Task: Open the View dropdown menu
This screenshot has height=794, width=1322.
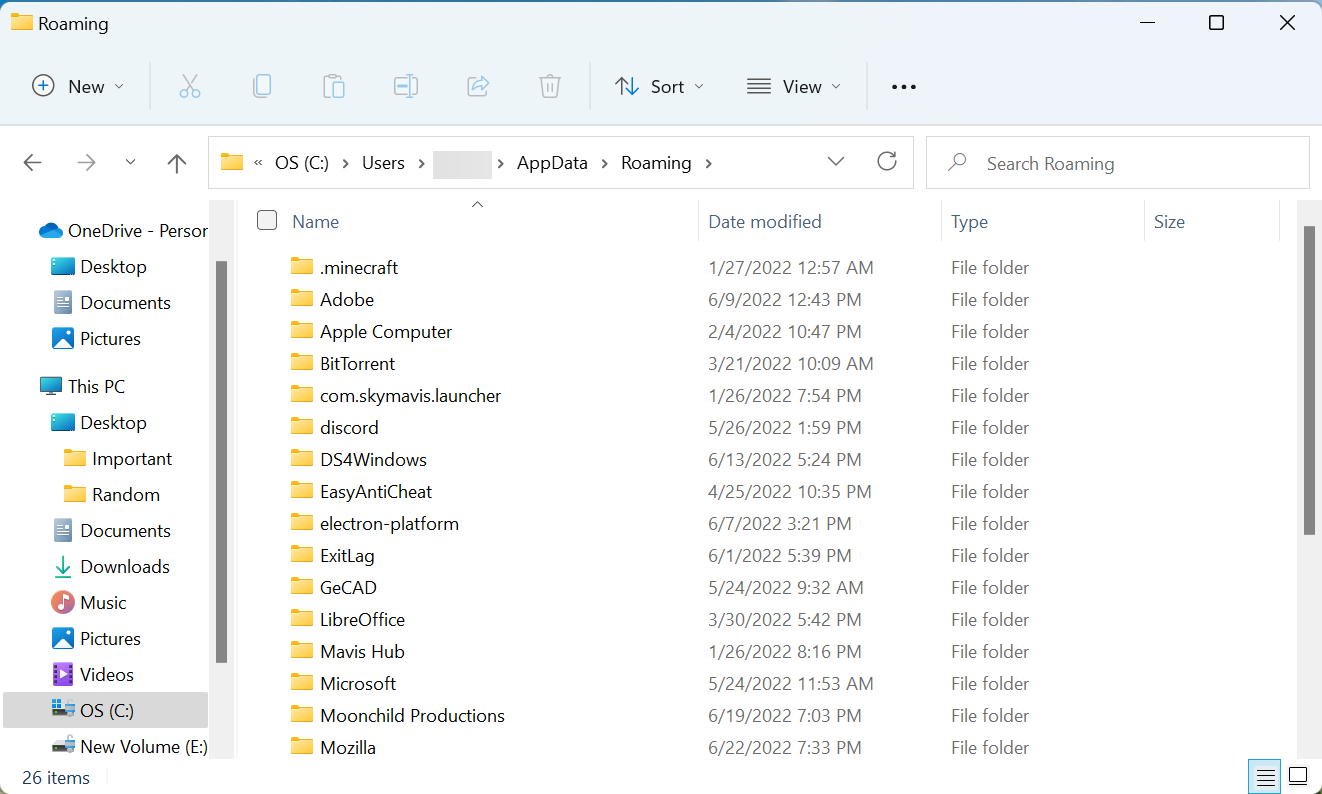Action: point(794,87)
